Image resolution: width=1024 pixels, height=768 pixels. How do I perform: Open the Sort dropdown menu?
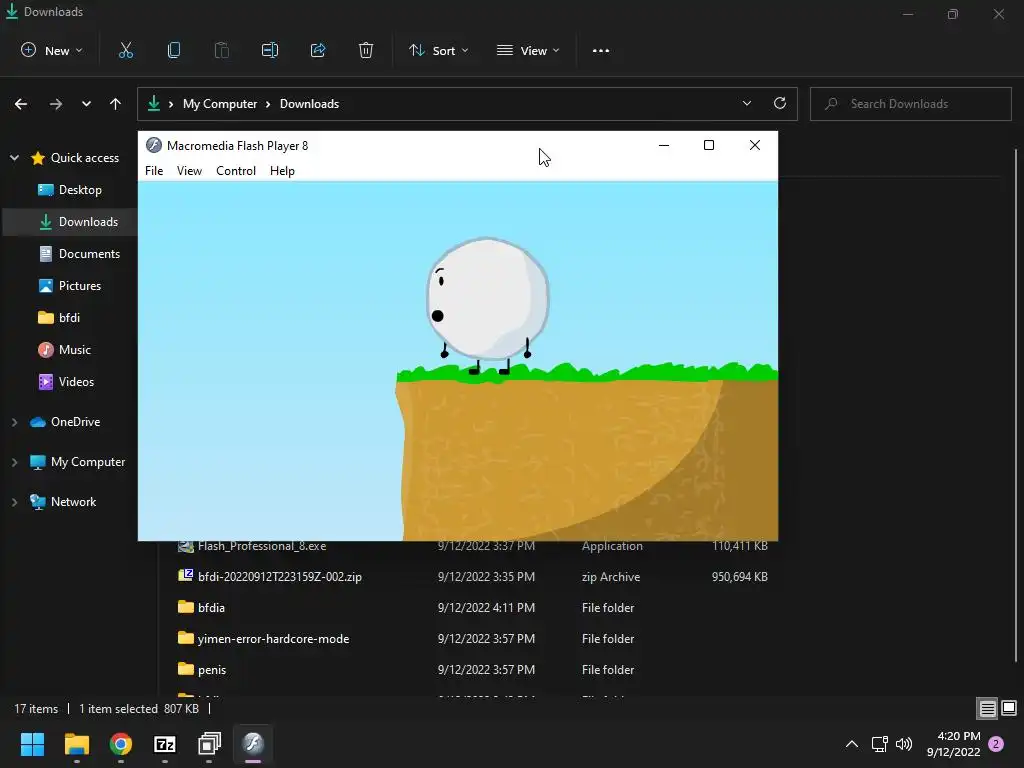[439, 50]
